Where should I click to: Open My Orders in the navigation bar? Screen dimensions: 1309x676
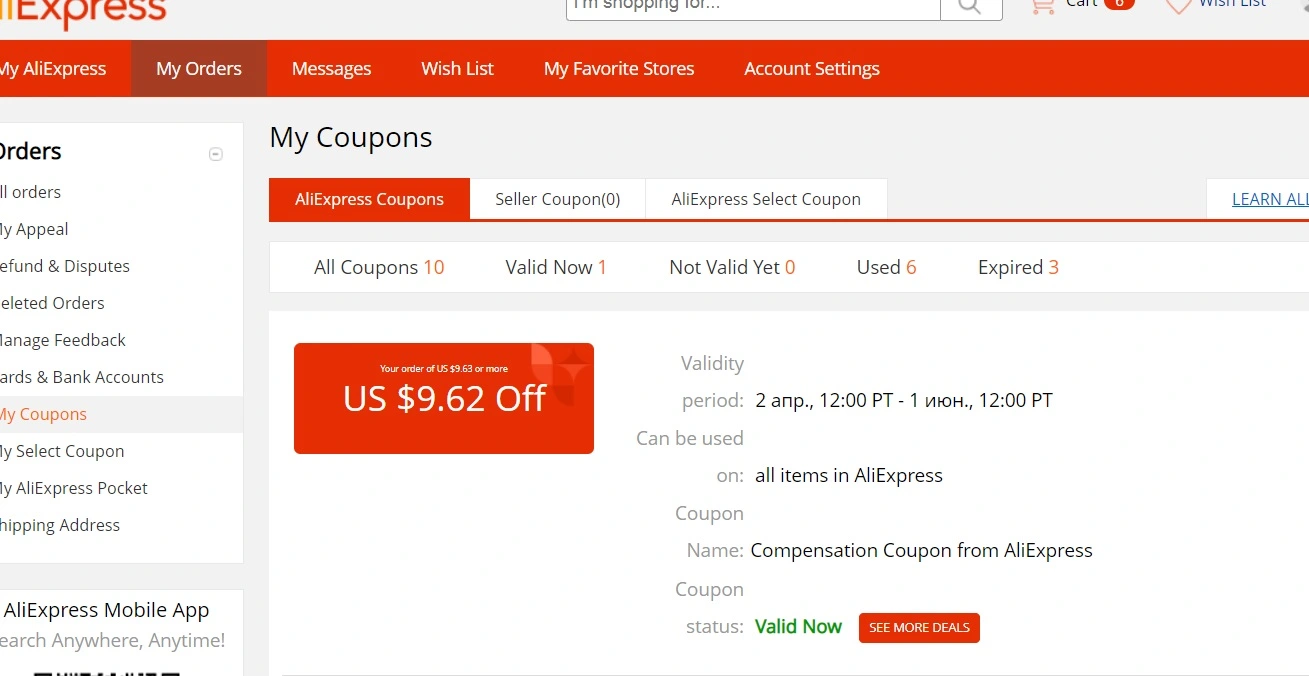(199, 69)
